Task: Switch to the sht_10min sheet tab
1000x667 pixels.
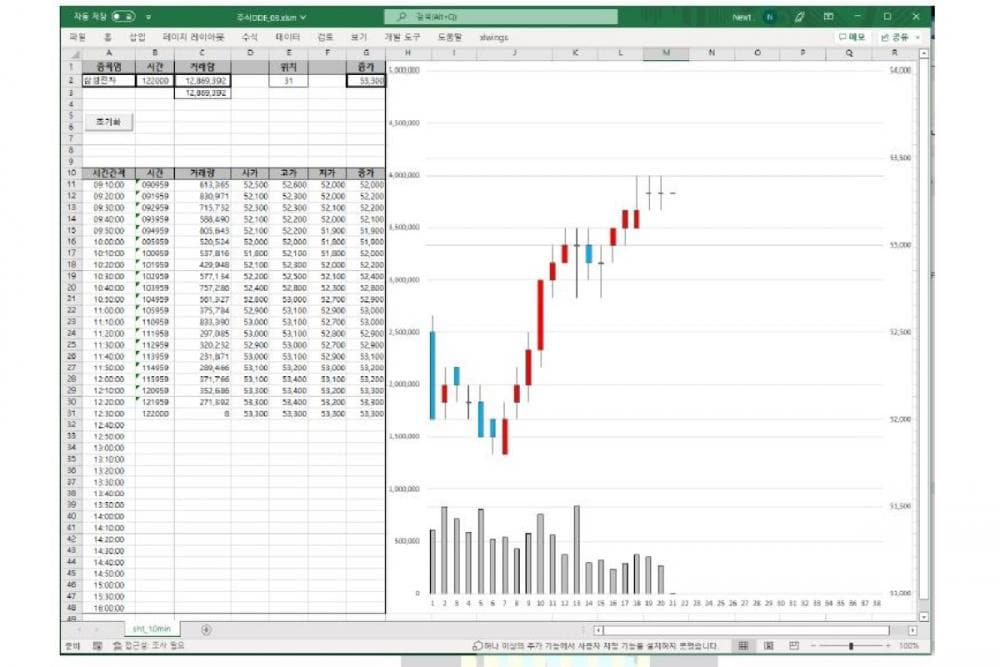Action: (x=152, y=629)
